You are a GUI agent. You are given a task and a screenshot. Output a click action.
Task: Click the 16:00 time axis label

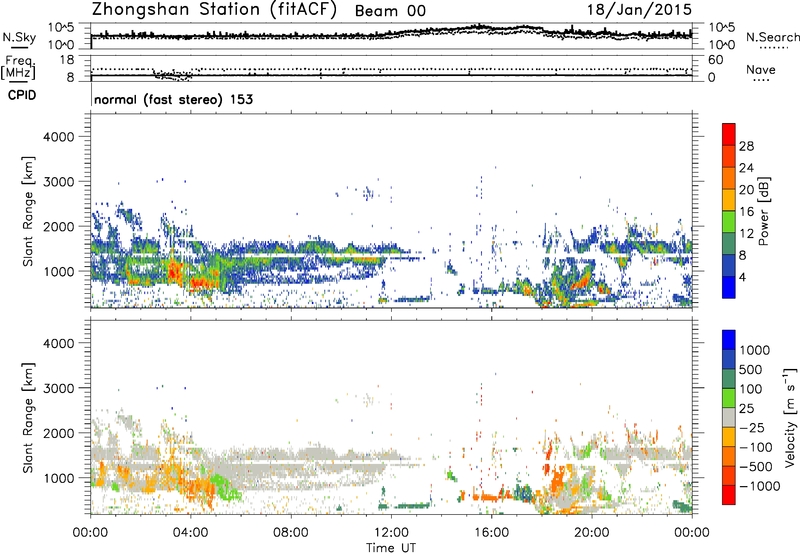point(491,533)
